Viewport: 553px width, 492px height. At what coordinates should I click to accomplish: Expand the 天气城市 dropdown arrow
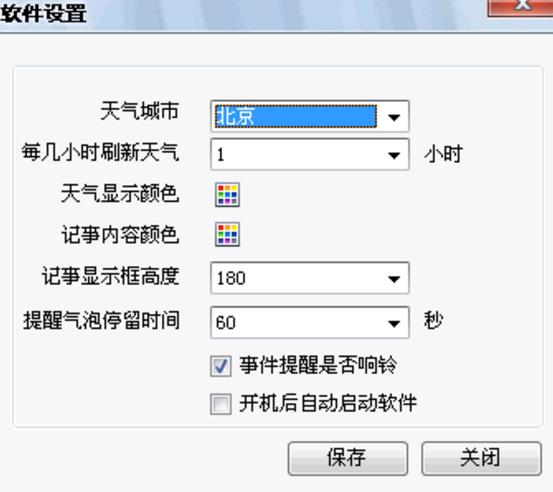click(394, 117)
